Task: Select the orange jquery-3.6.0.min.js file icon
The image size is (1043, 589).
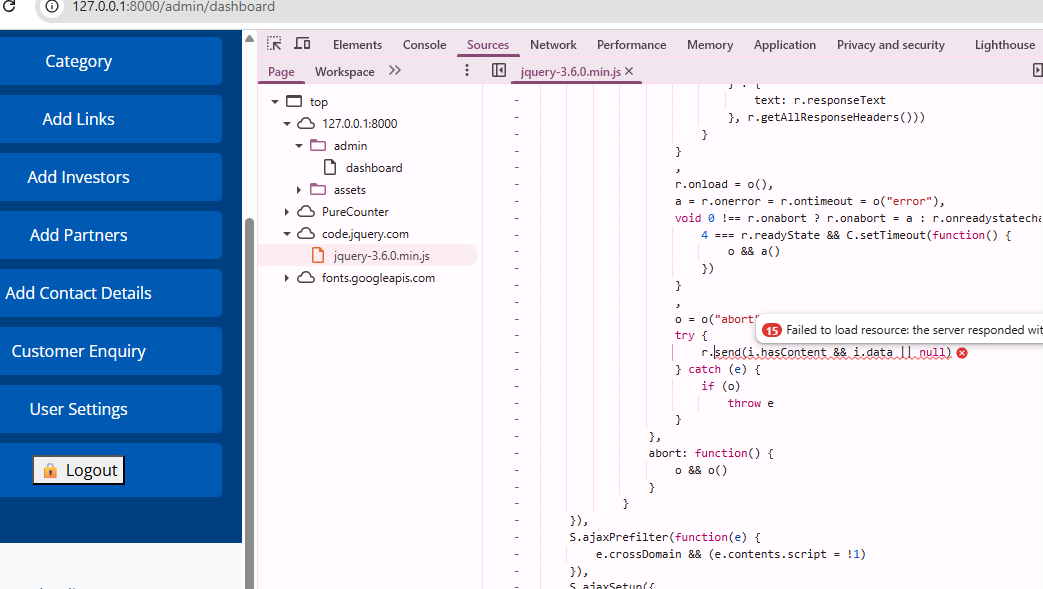Action: coord(318,256)
